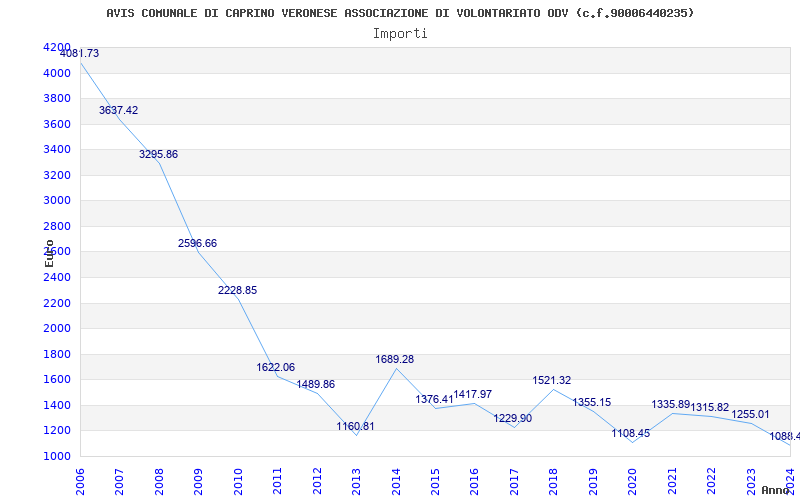Select the 1335.89 data label
The image size is (800, 500).
click(670, 404)
